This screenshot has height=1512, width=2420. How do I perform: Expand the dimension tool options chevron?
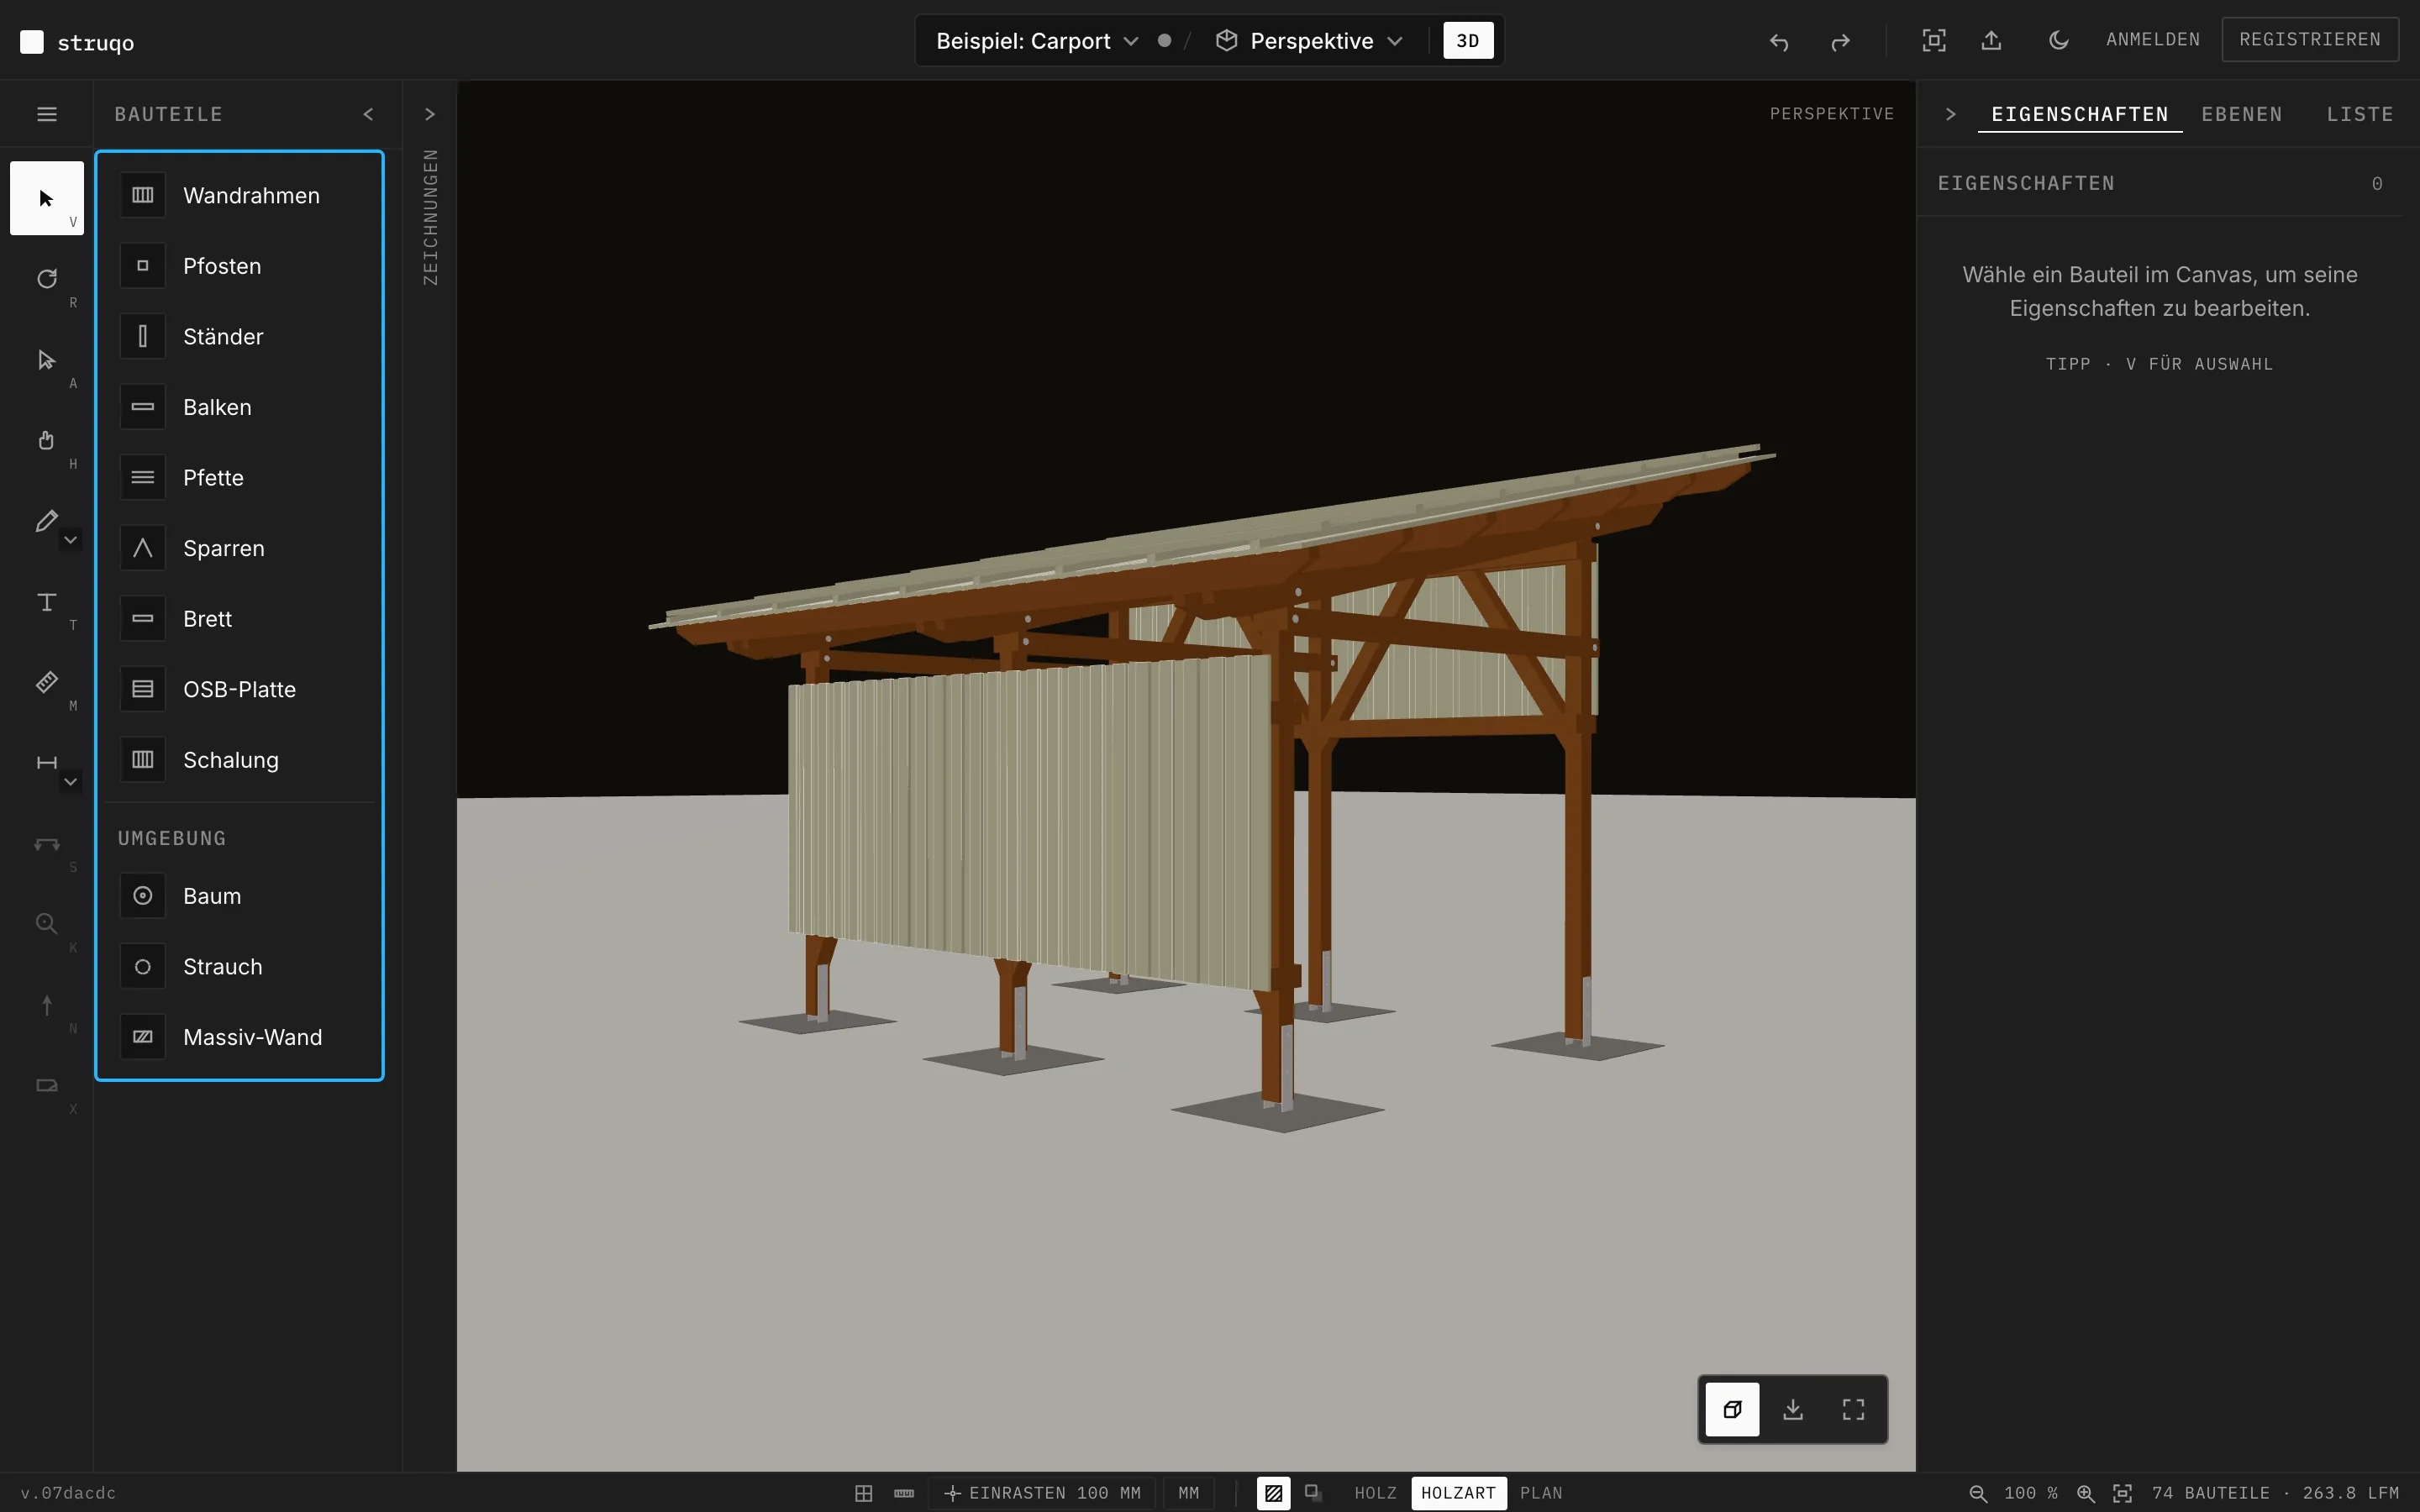70,782
